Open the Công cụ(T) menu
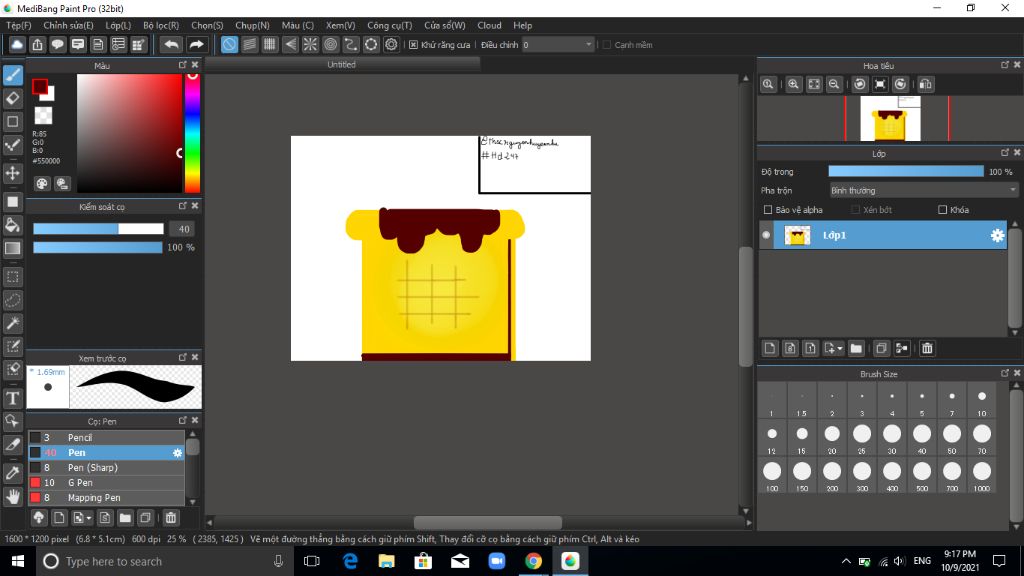The image size is (1024, 576). click(389, 25)
